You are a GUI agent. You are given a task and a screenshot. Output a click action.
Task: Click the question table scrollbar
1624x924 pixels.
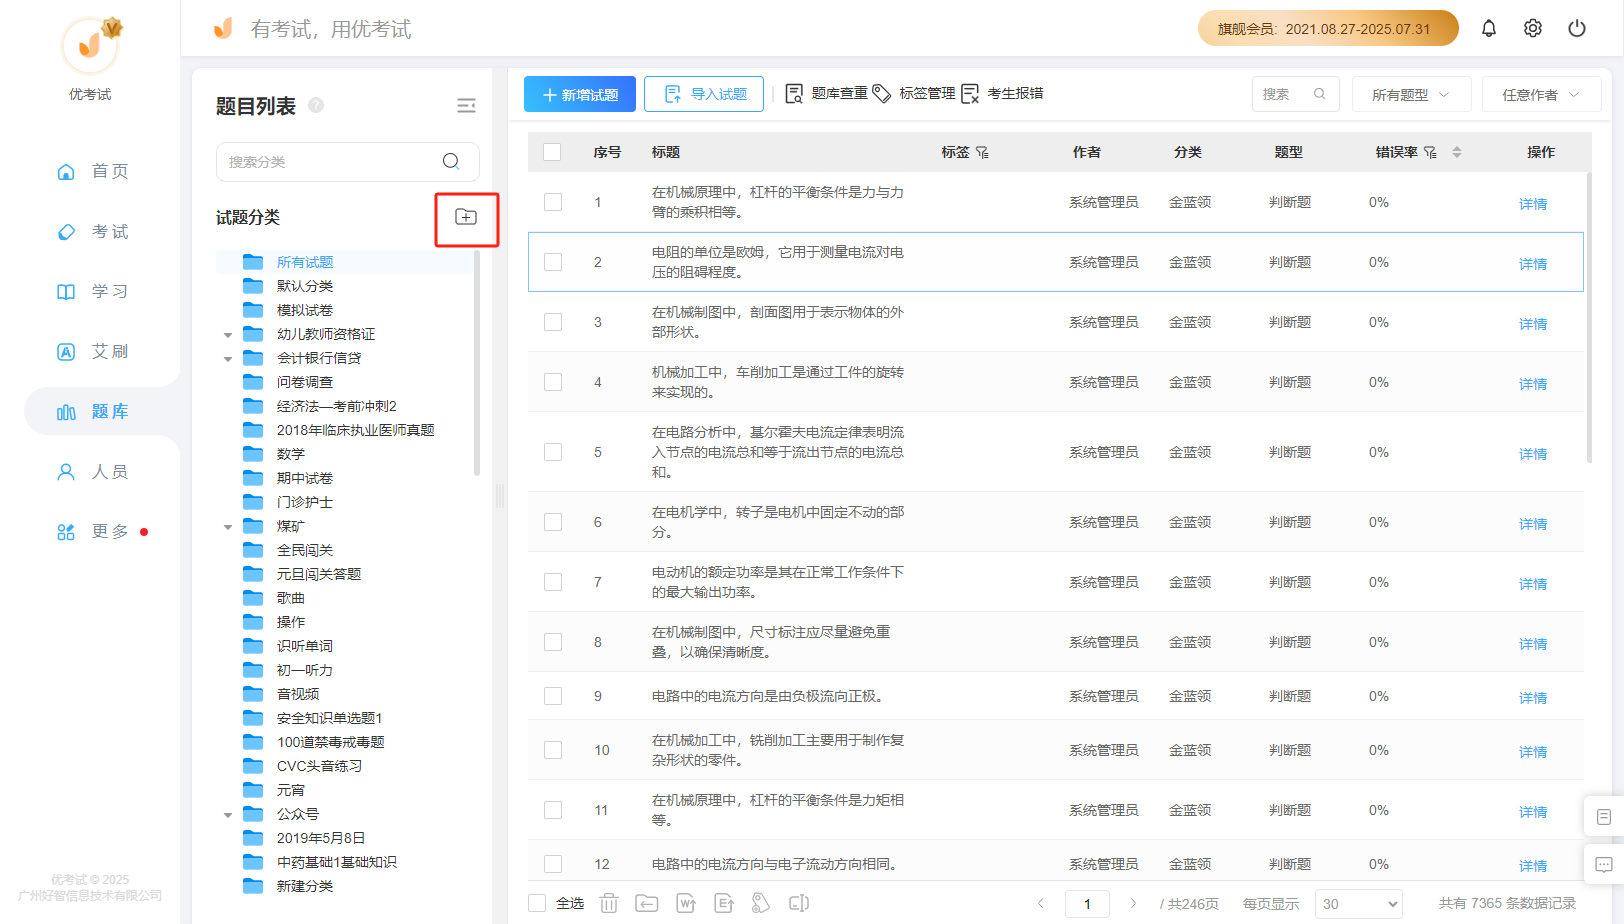click(1588, 317)
